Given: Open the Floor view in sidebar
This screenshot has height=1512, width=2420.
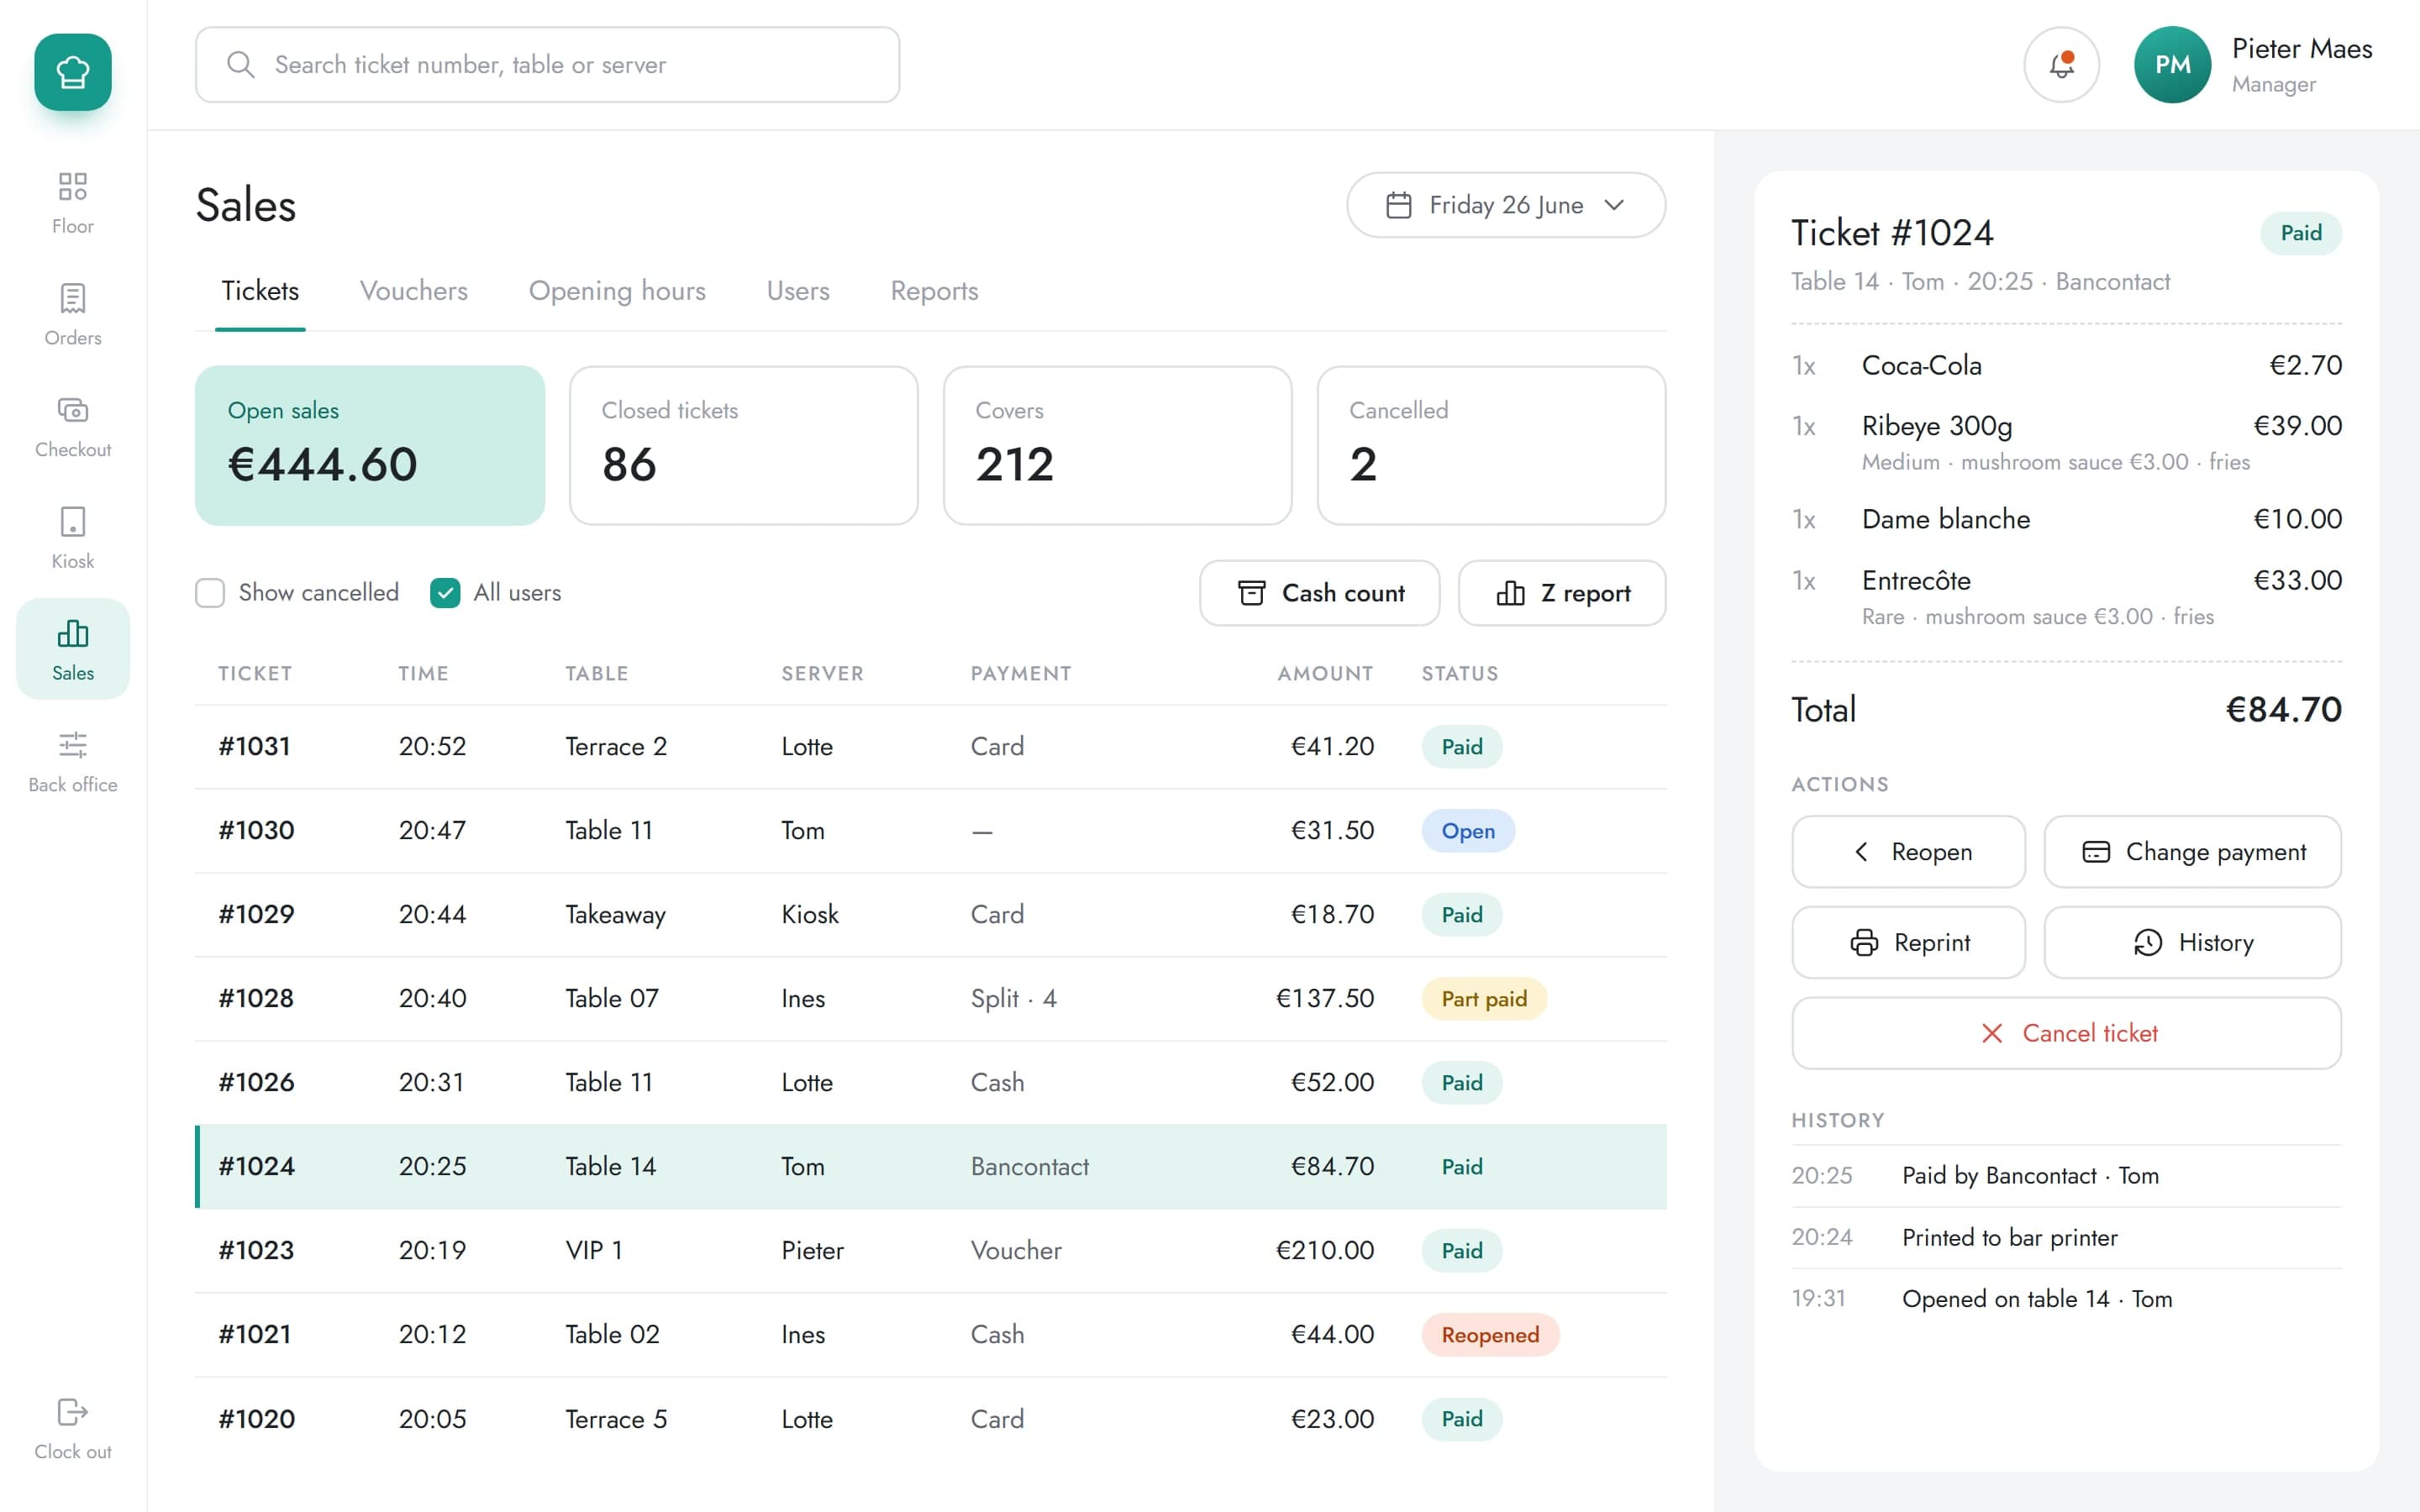Looking at the screenshot, I should pos(73,203).
